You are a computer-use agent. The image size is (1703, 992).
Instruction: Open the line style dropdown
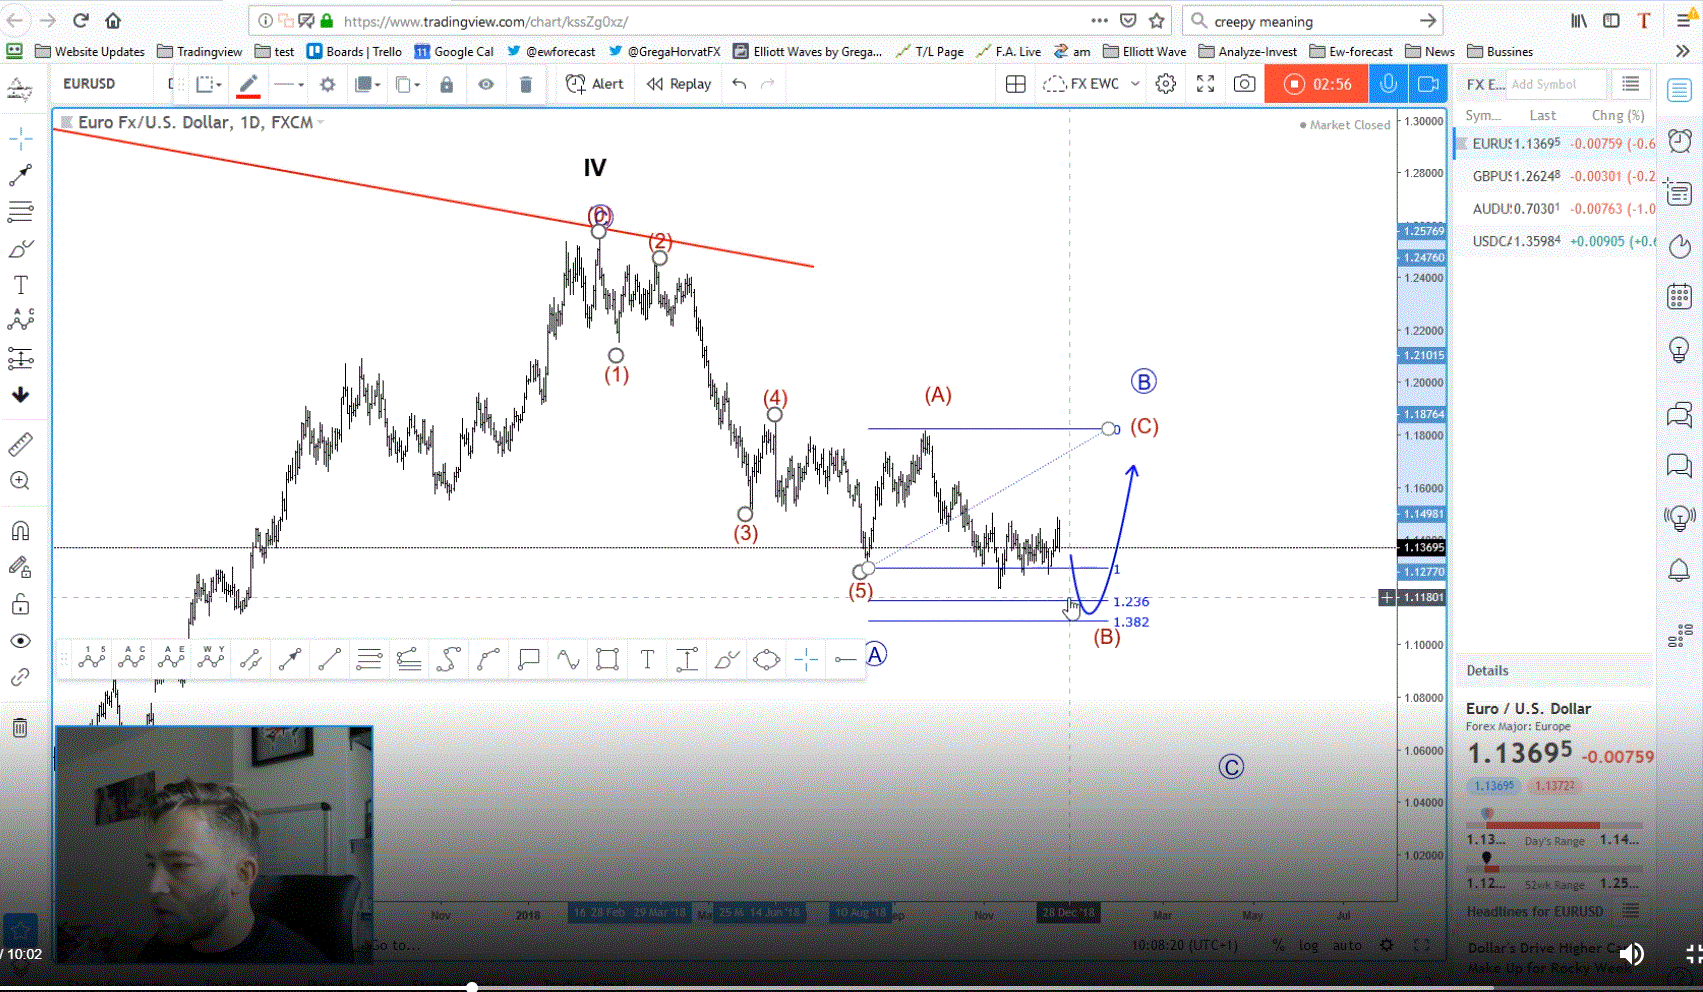tap(289, 84)
